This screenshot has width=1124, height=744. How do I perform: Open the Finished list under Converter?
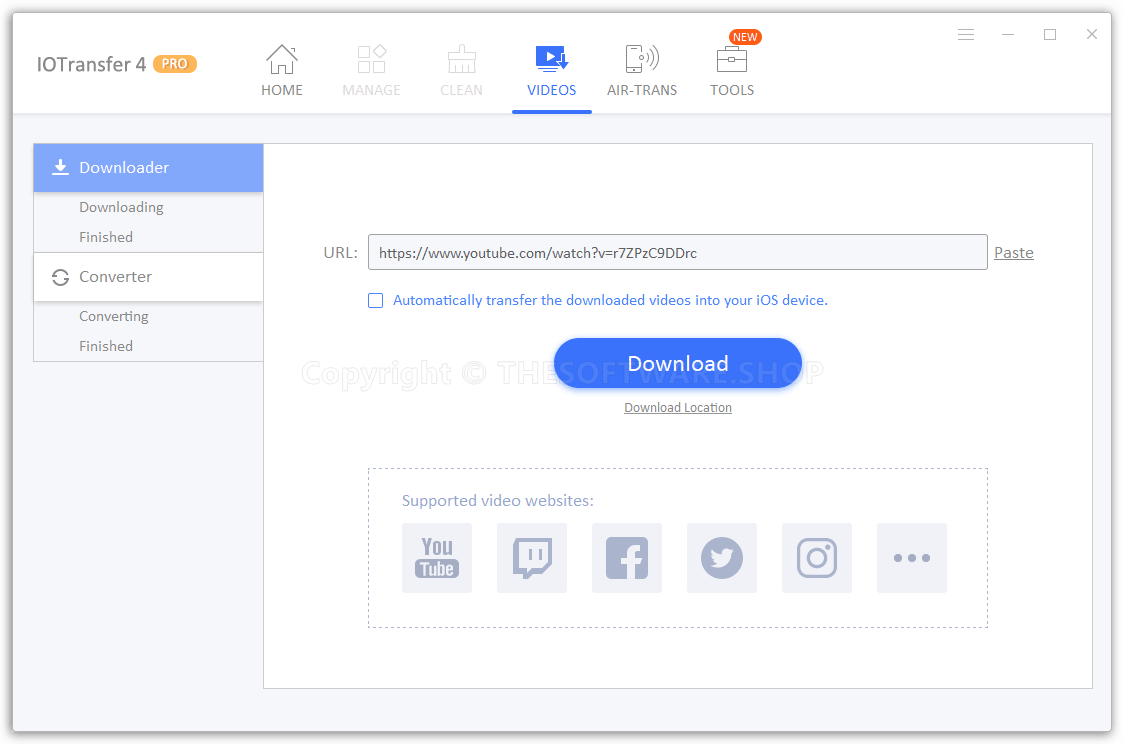(x=106, y=346)
